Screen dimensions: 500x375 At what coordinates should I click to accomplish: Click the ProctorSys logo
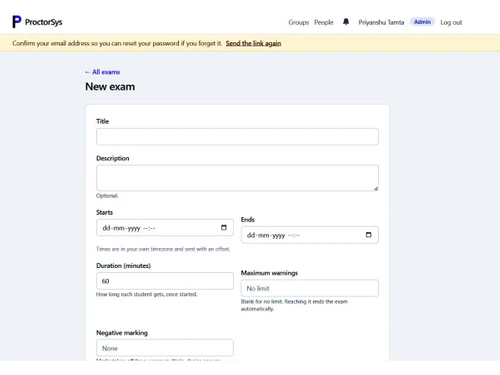17,22
